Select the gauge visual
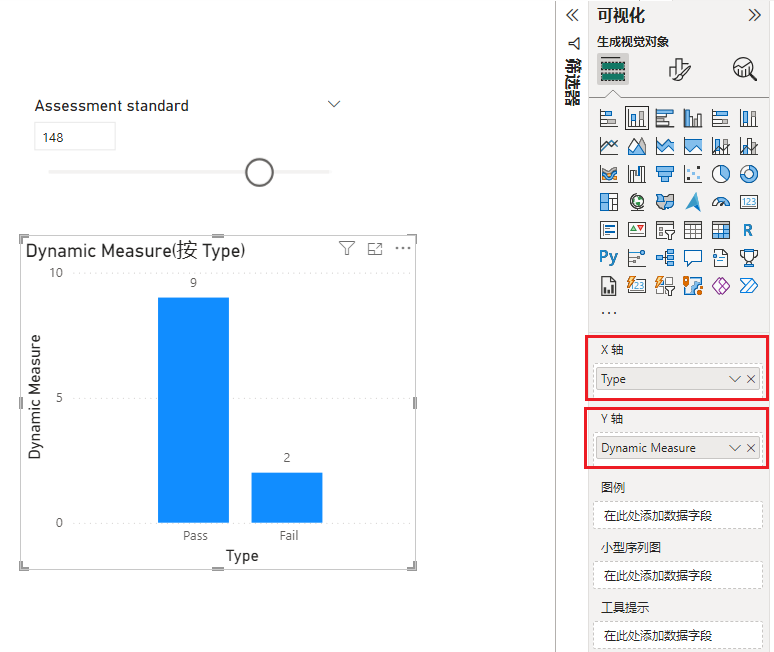This screenshot has width=774, height=652. pyautogui.click(x=721, y=202)
